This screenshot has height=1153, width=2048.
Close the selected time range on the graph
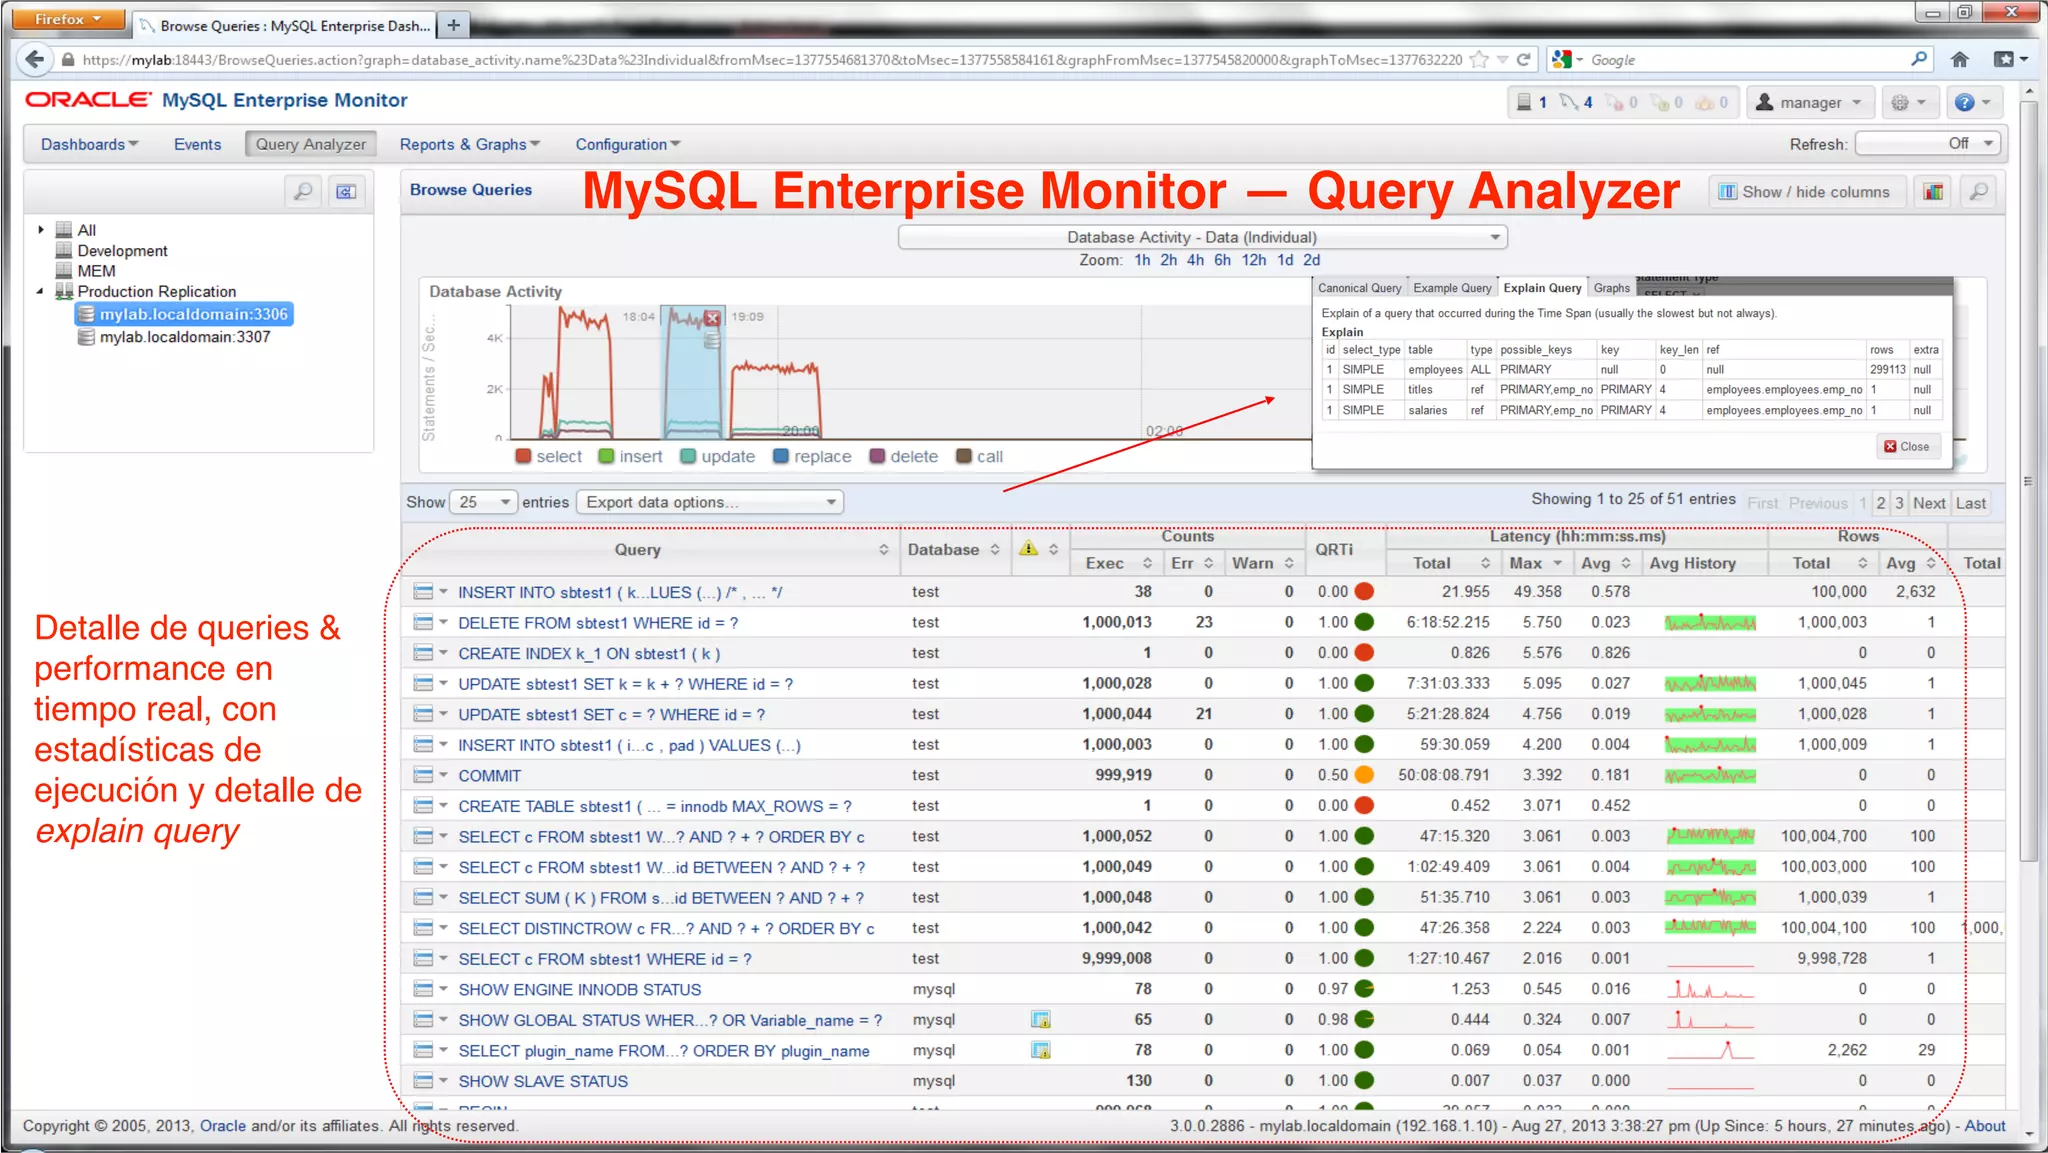coord(712,318)
